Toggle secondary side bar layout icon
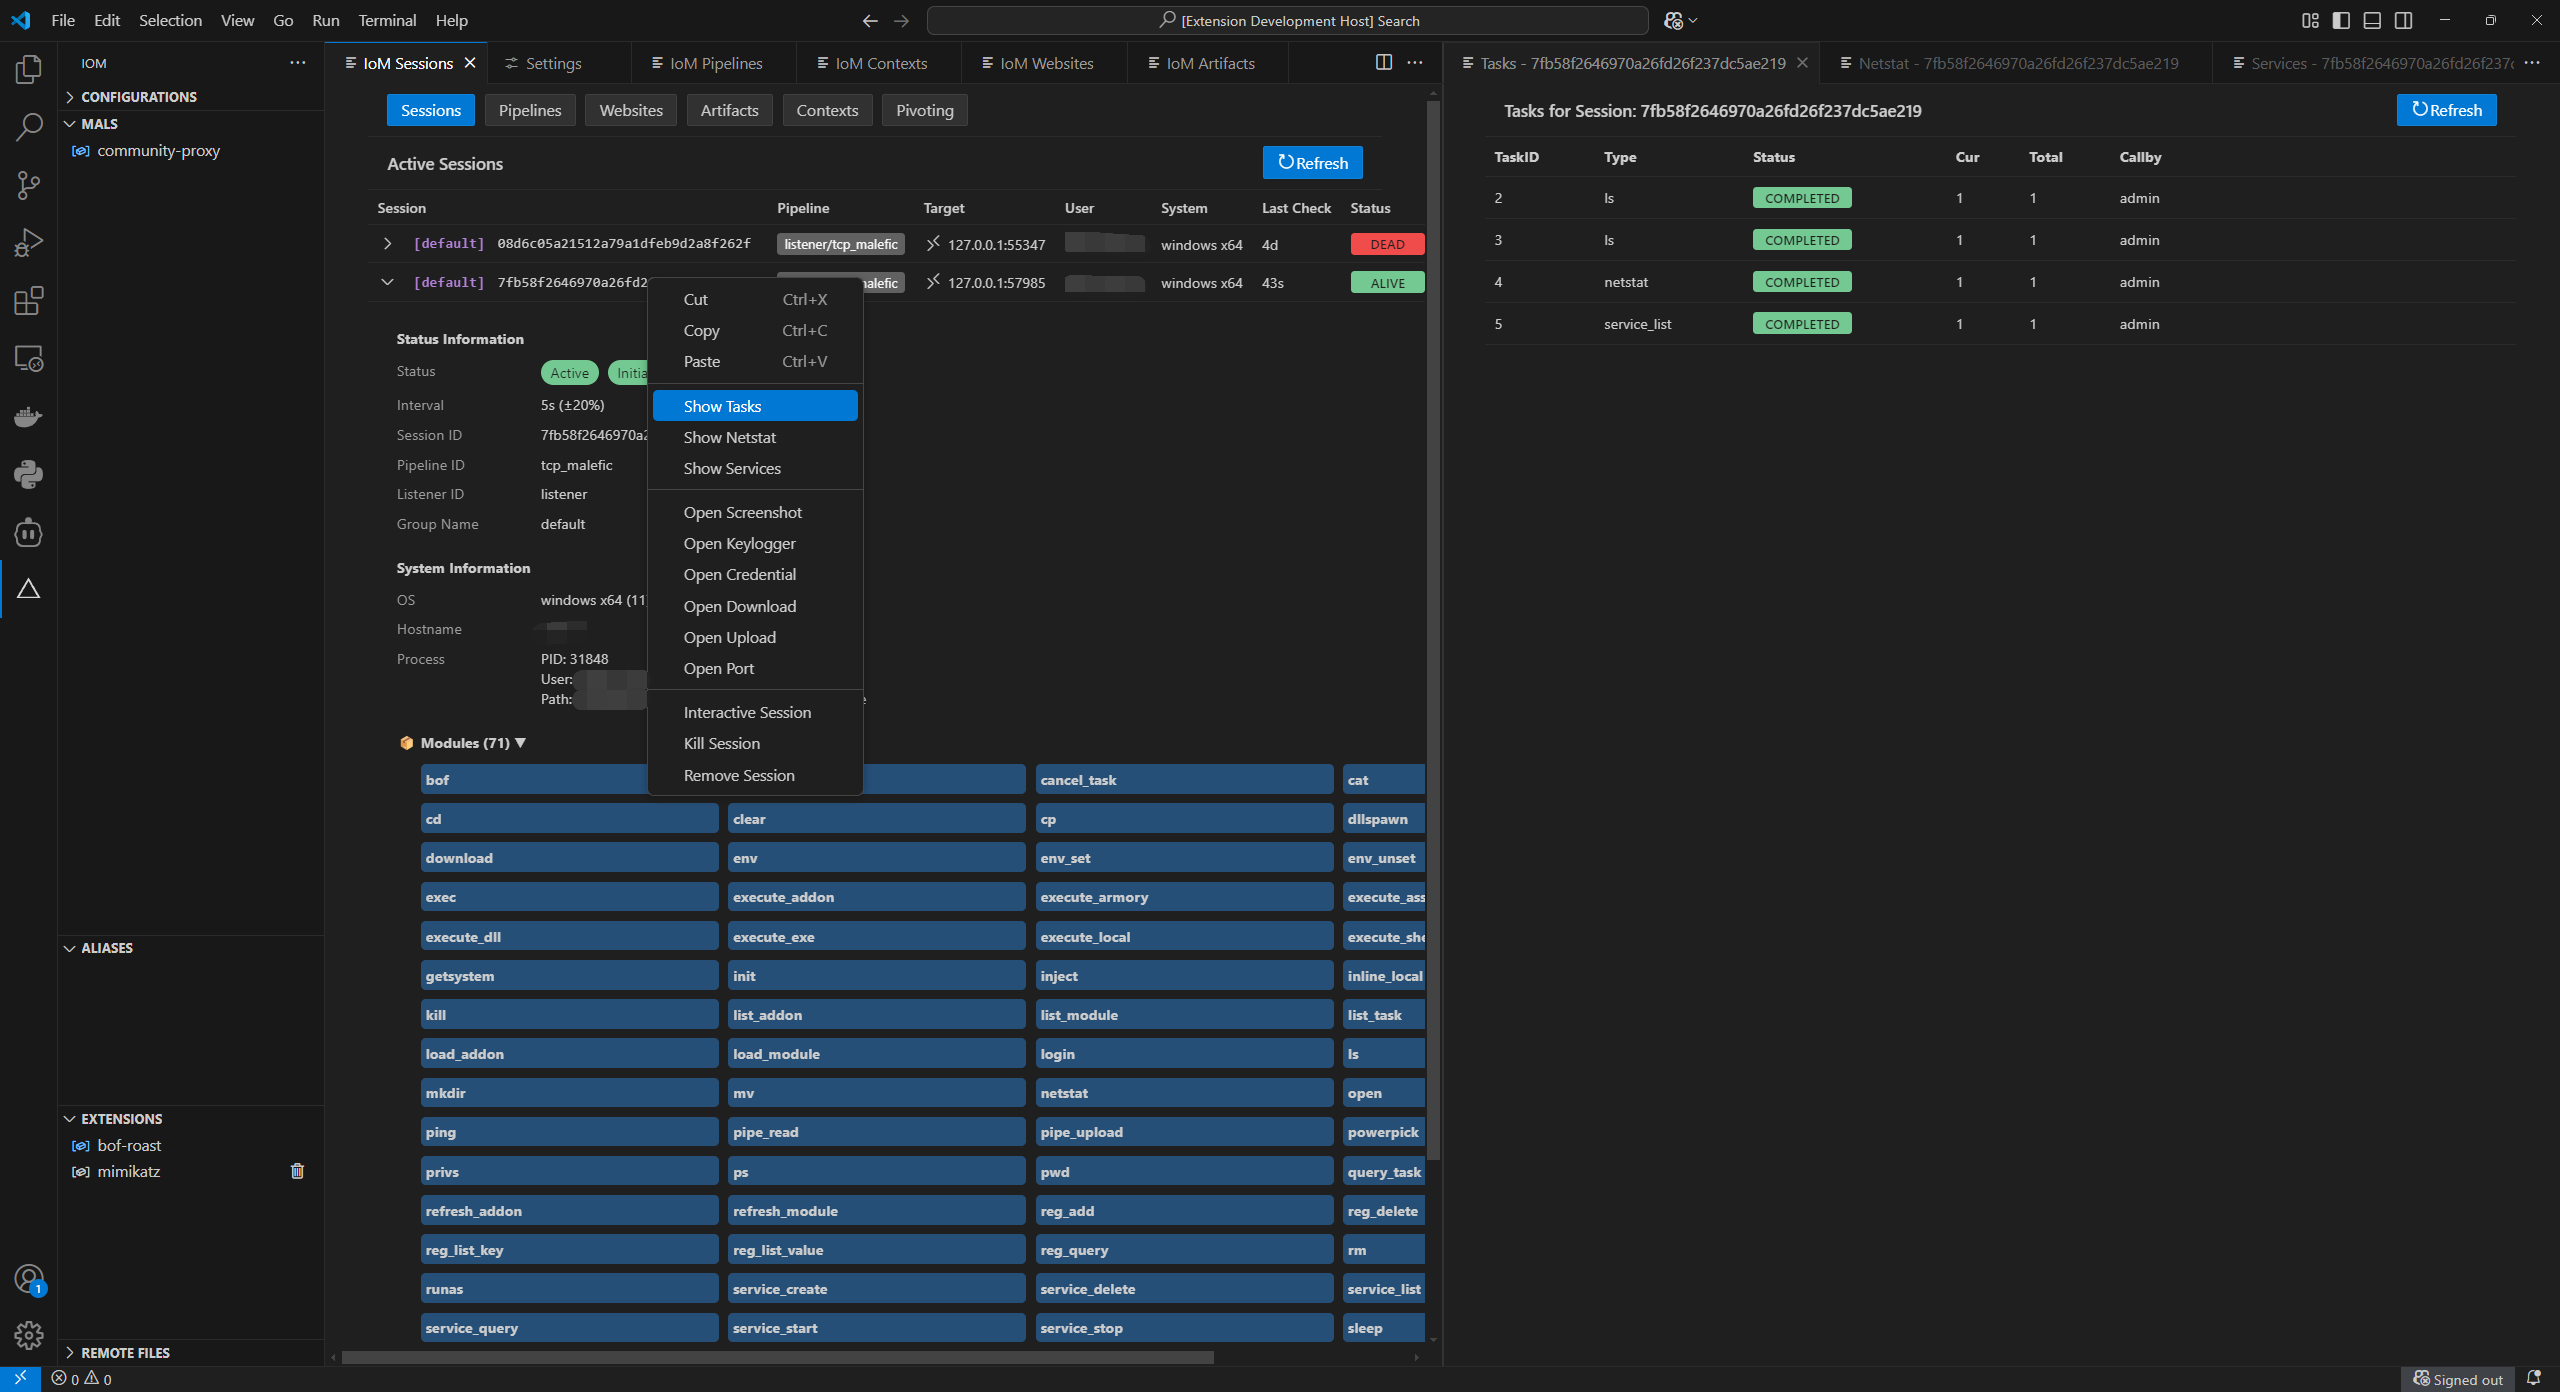Screen dimensions: 2560x1392 pos(2403,20)
